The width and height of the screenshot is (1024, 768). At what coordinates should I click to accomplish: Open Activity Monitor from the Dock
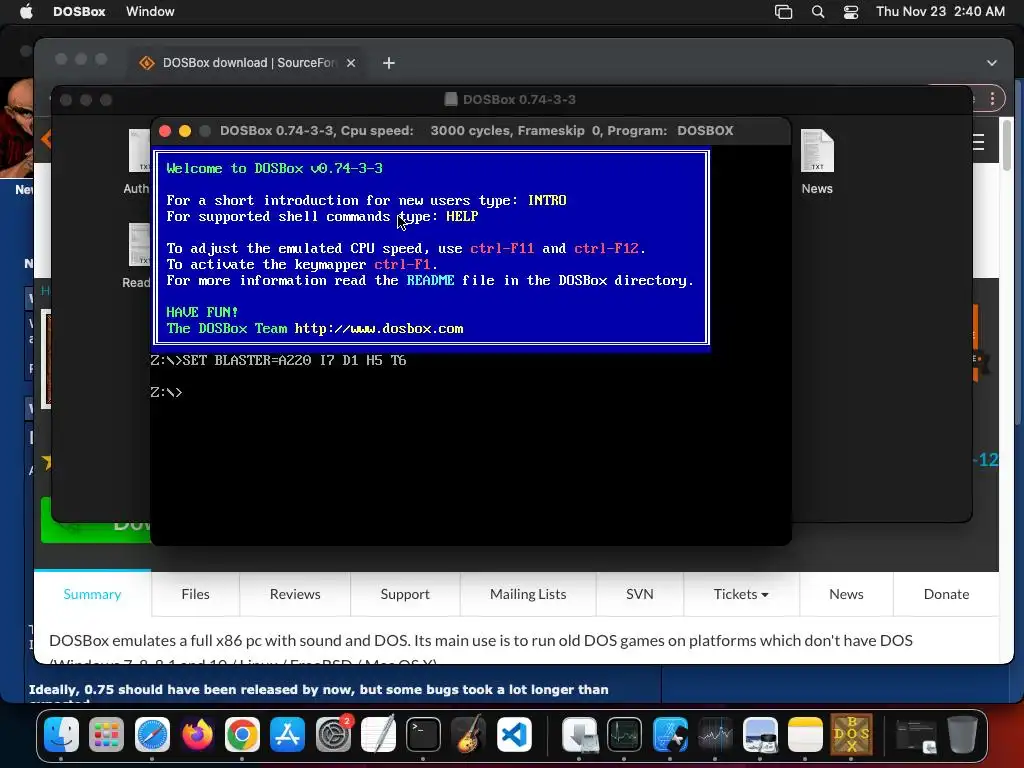(x=624, y=734)
